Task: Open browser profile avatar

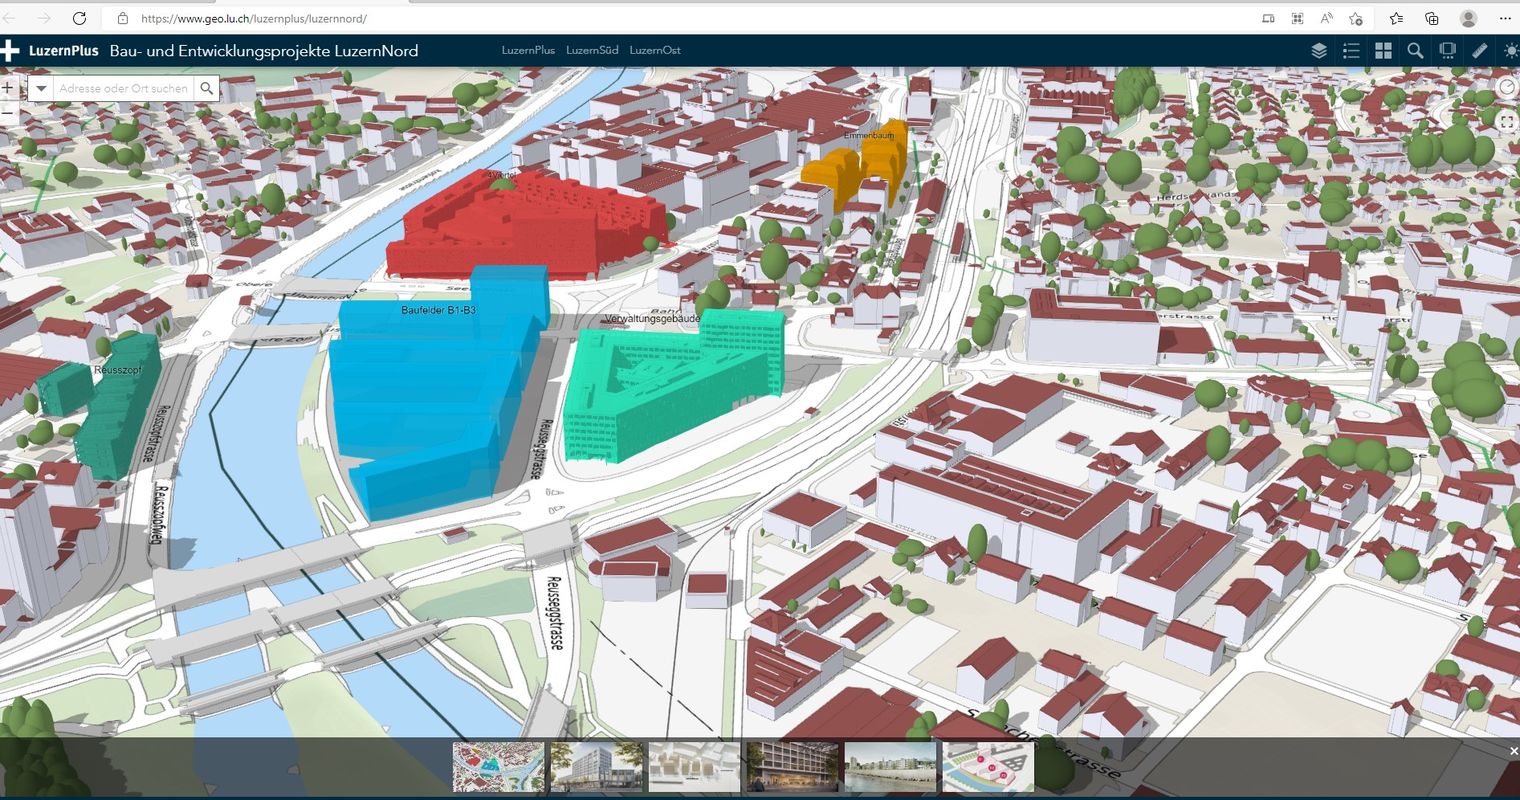Action: point(1468,18)
